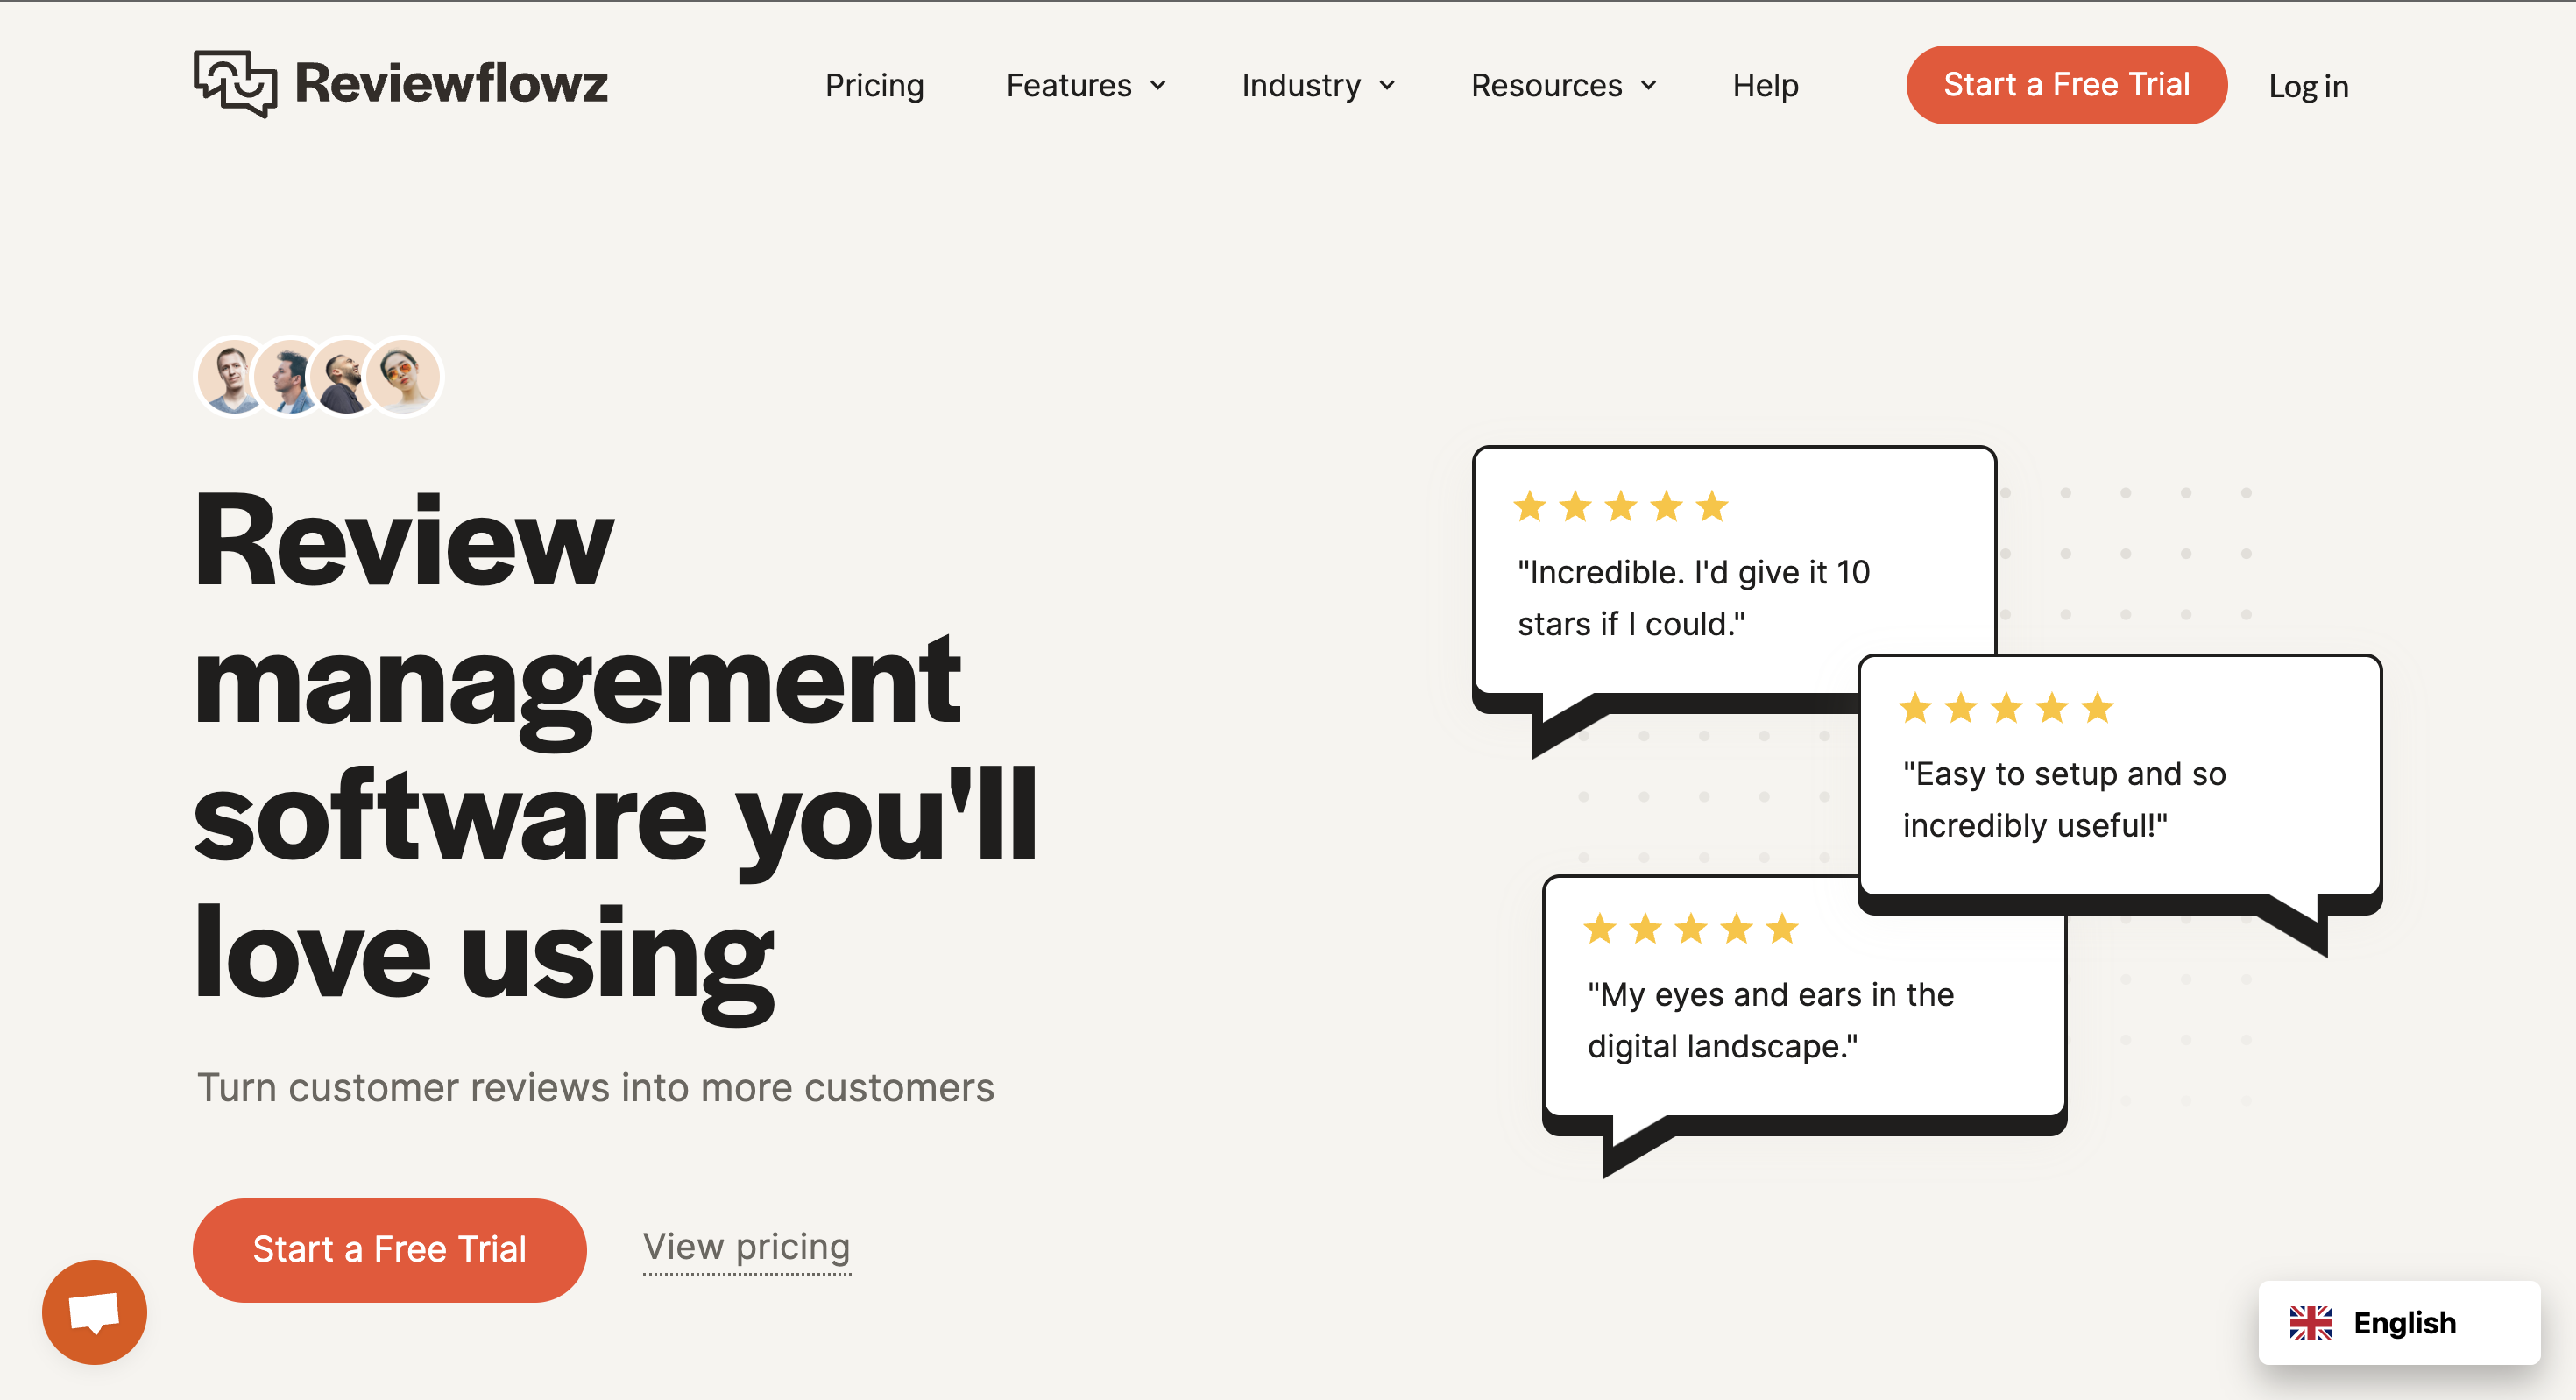
Task: Click the stars on the "My eyes and ears" review
Action: tap(1691, 929)
